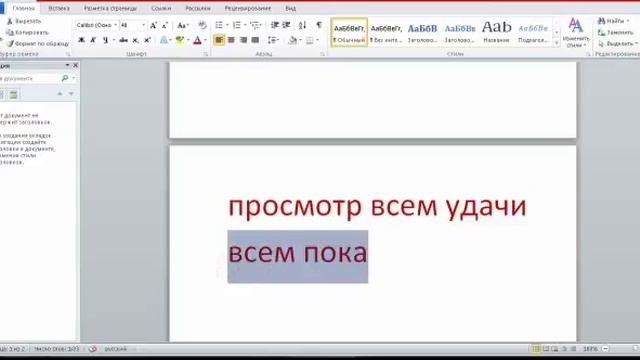640x360 pixels.
Task: Apply red font color
Action: pyautogui.click(x=198, y=40)
